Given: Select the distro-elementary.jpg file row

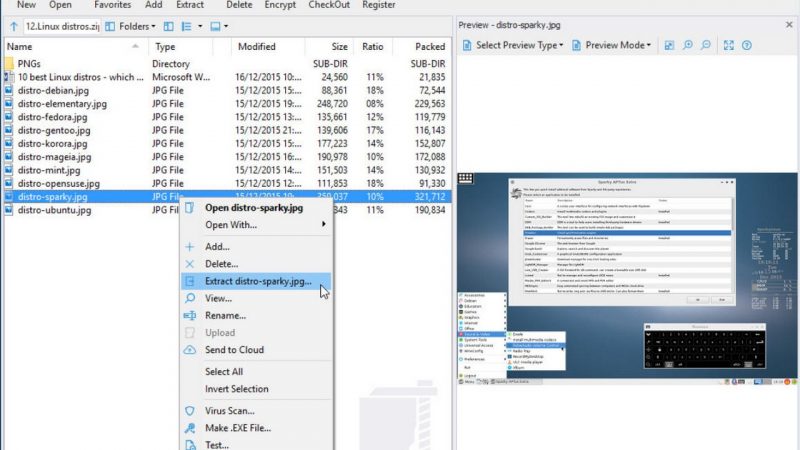Looking at the screenshot, I should (x=227, y=104).
